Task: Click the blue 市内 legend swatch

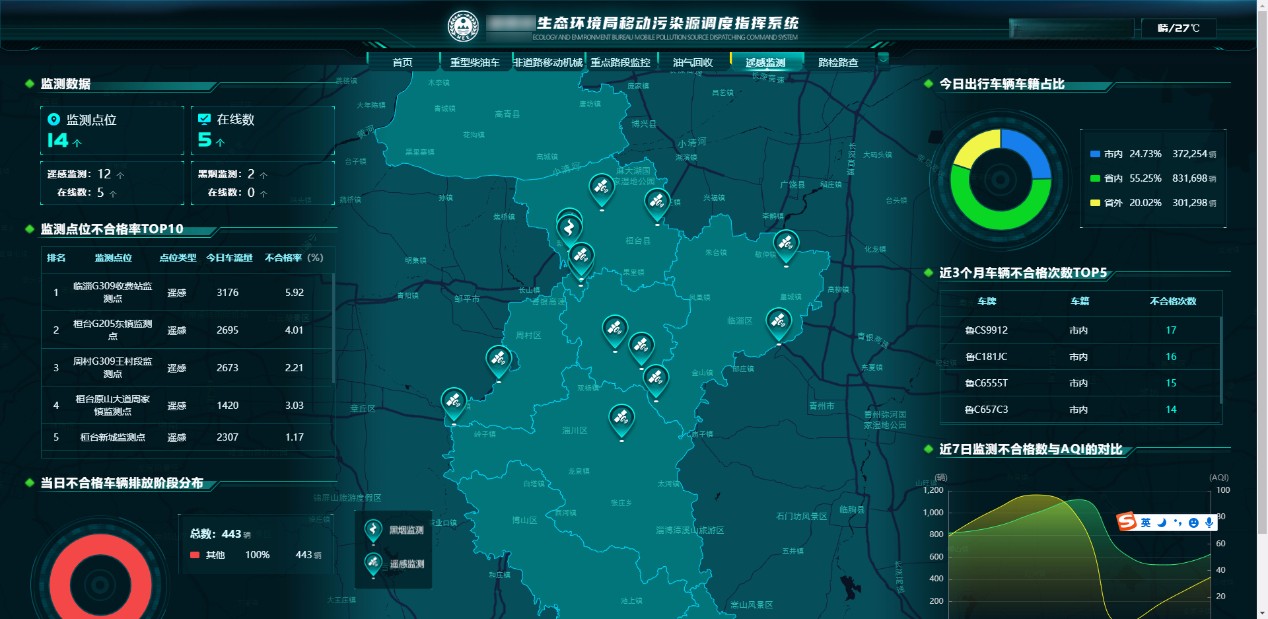Action: (1095, 154)
